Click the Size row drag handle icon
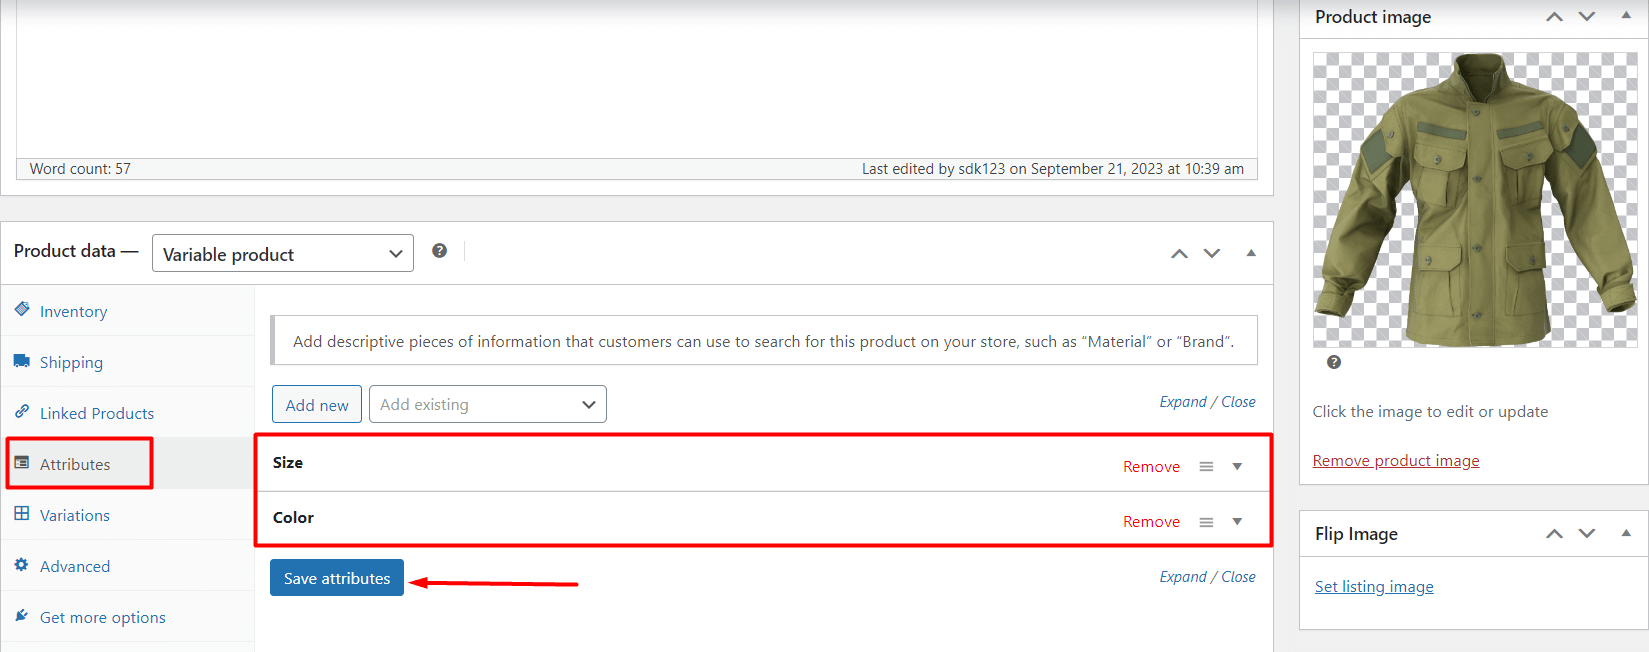 coord(1206,467)
